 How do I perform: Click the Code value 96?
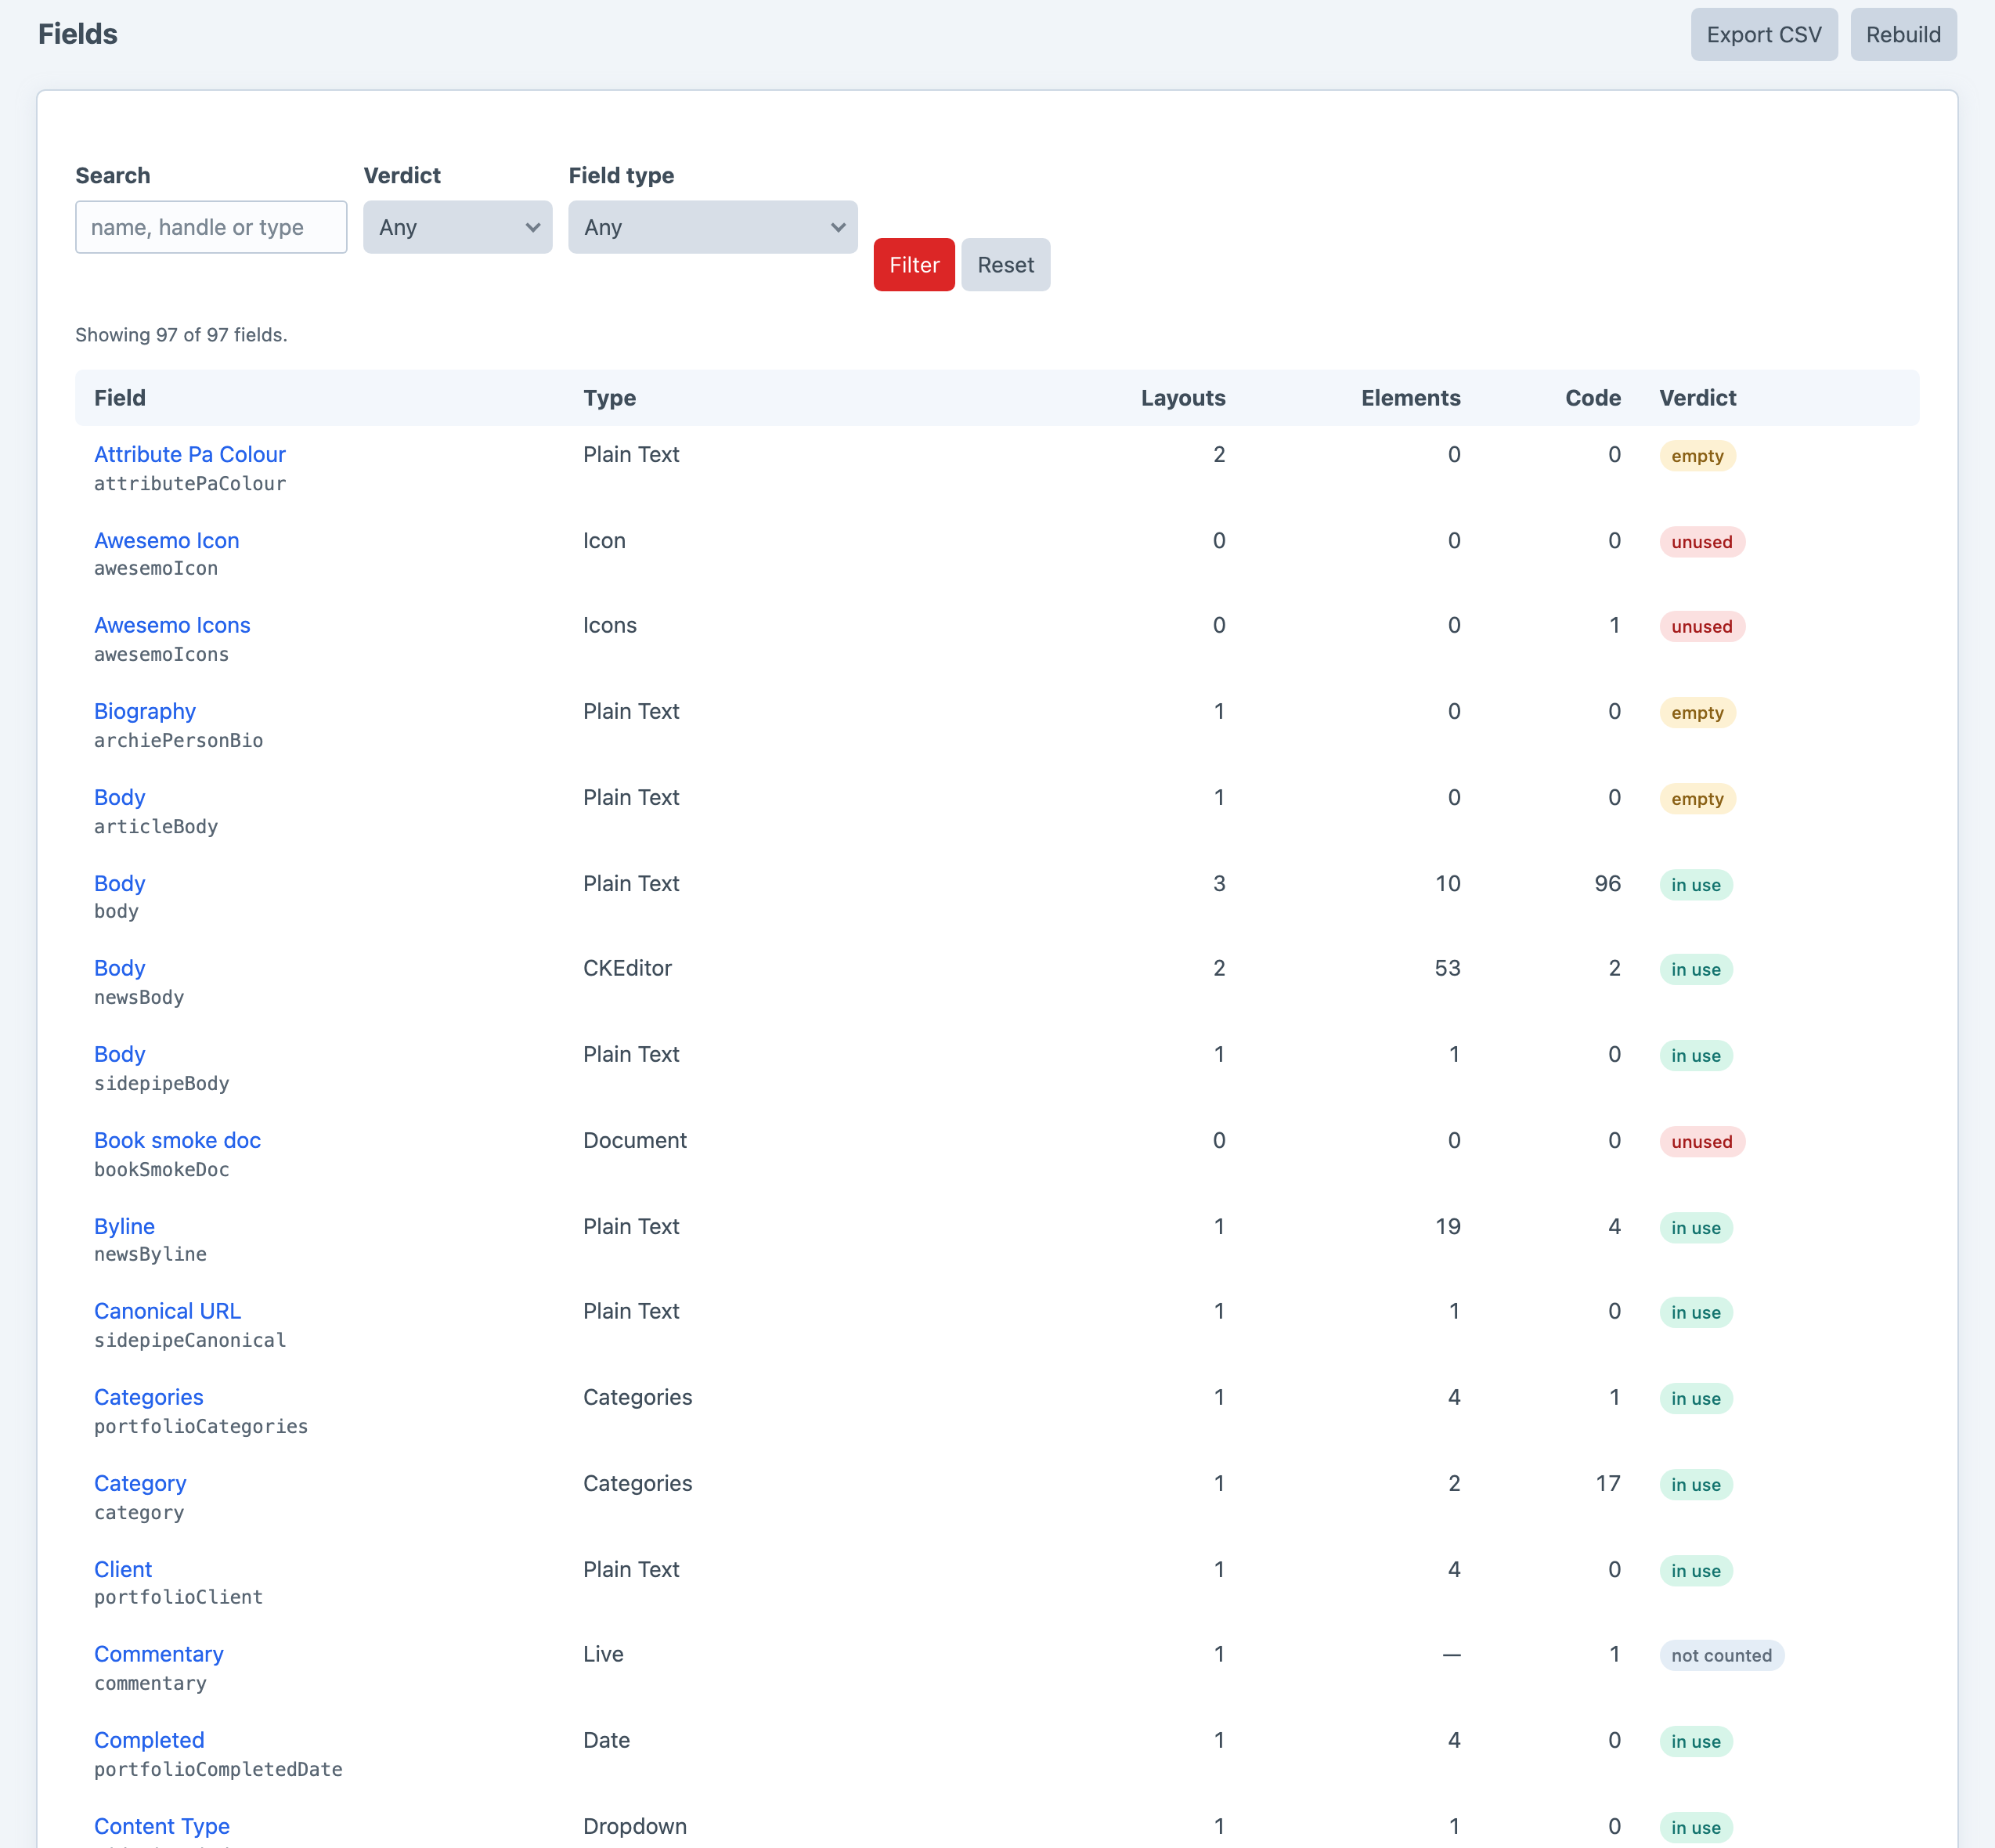click(1607, 884)
